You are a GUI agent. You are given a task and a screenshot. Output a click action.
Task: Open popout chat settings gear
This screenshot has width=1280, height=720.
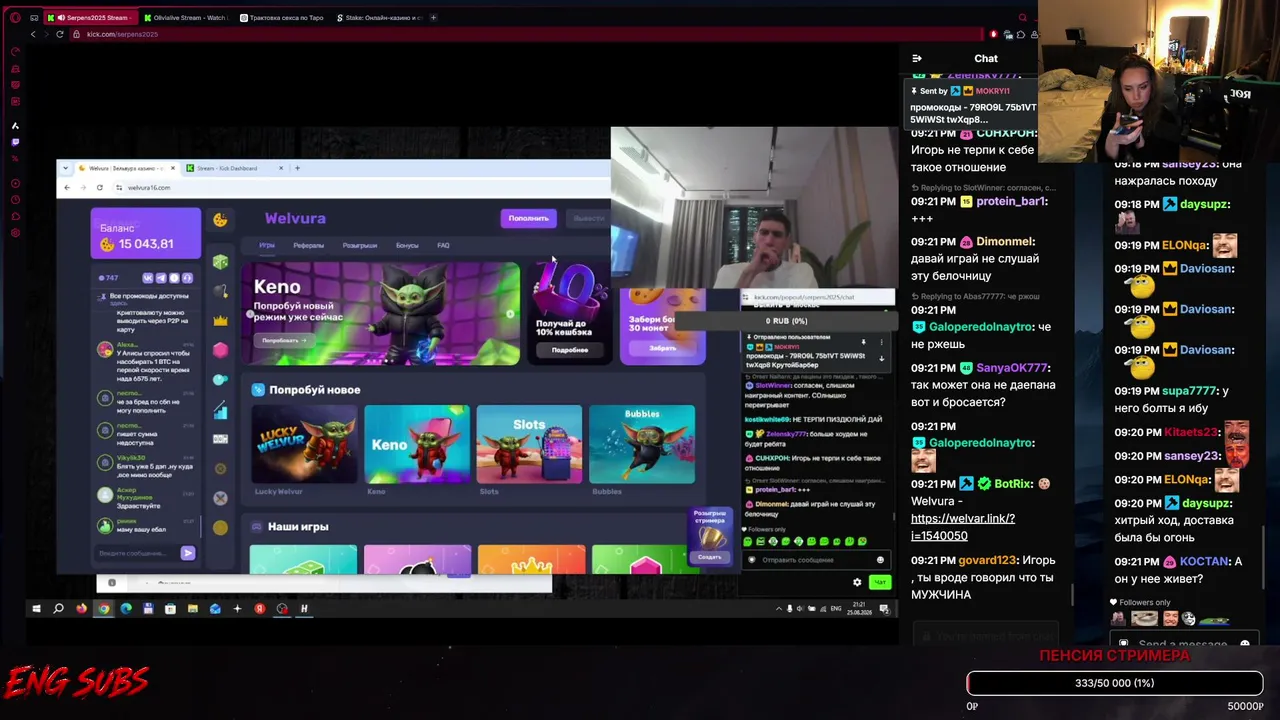pyautogui.click(x=857, y=582)
